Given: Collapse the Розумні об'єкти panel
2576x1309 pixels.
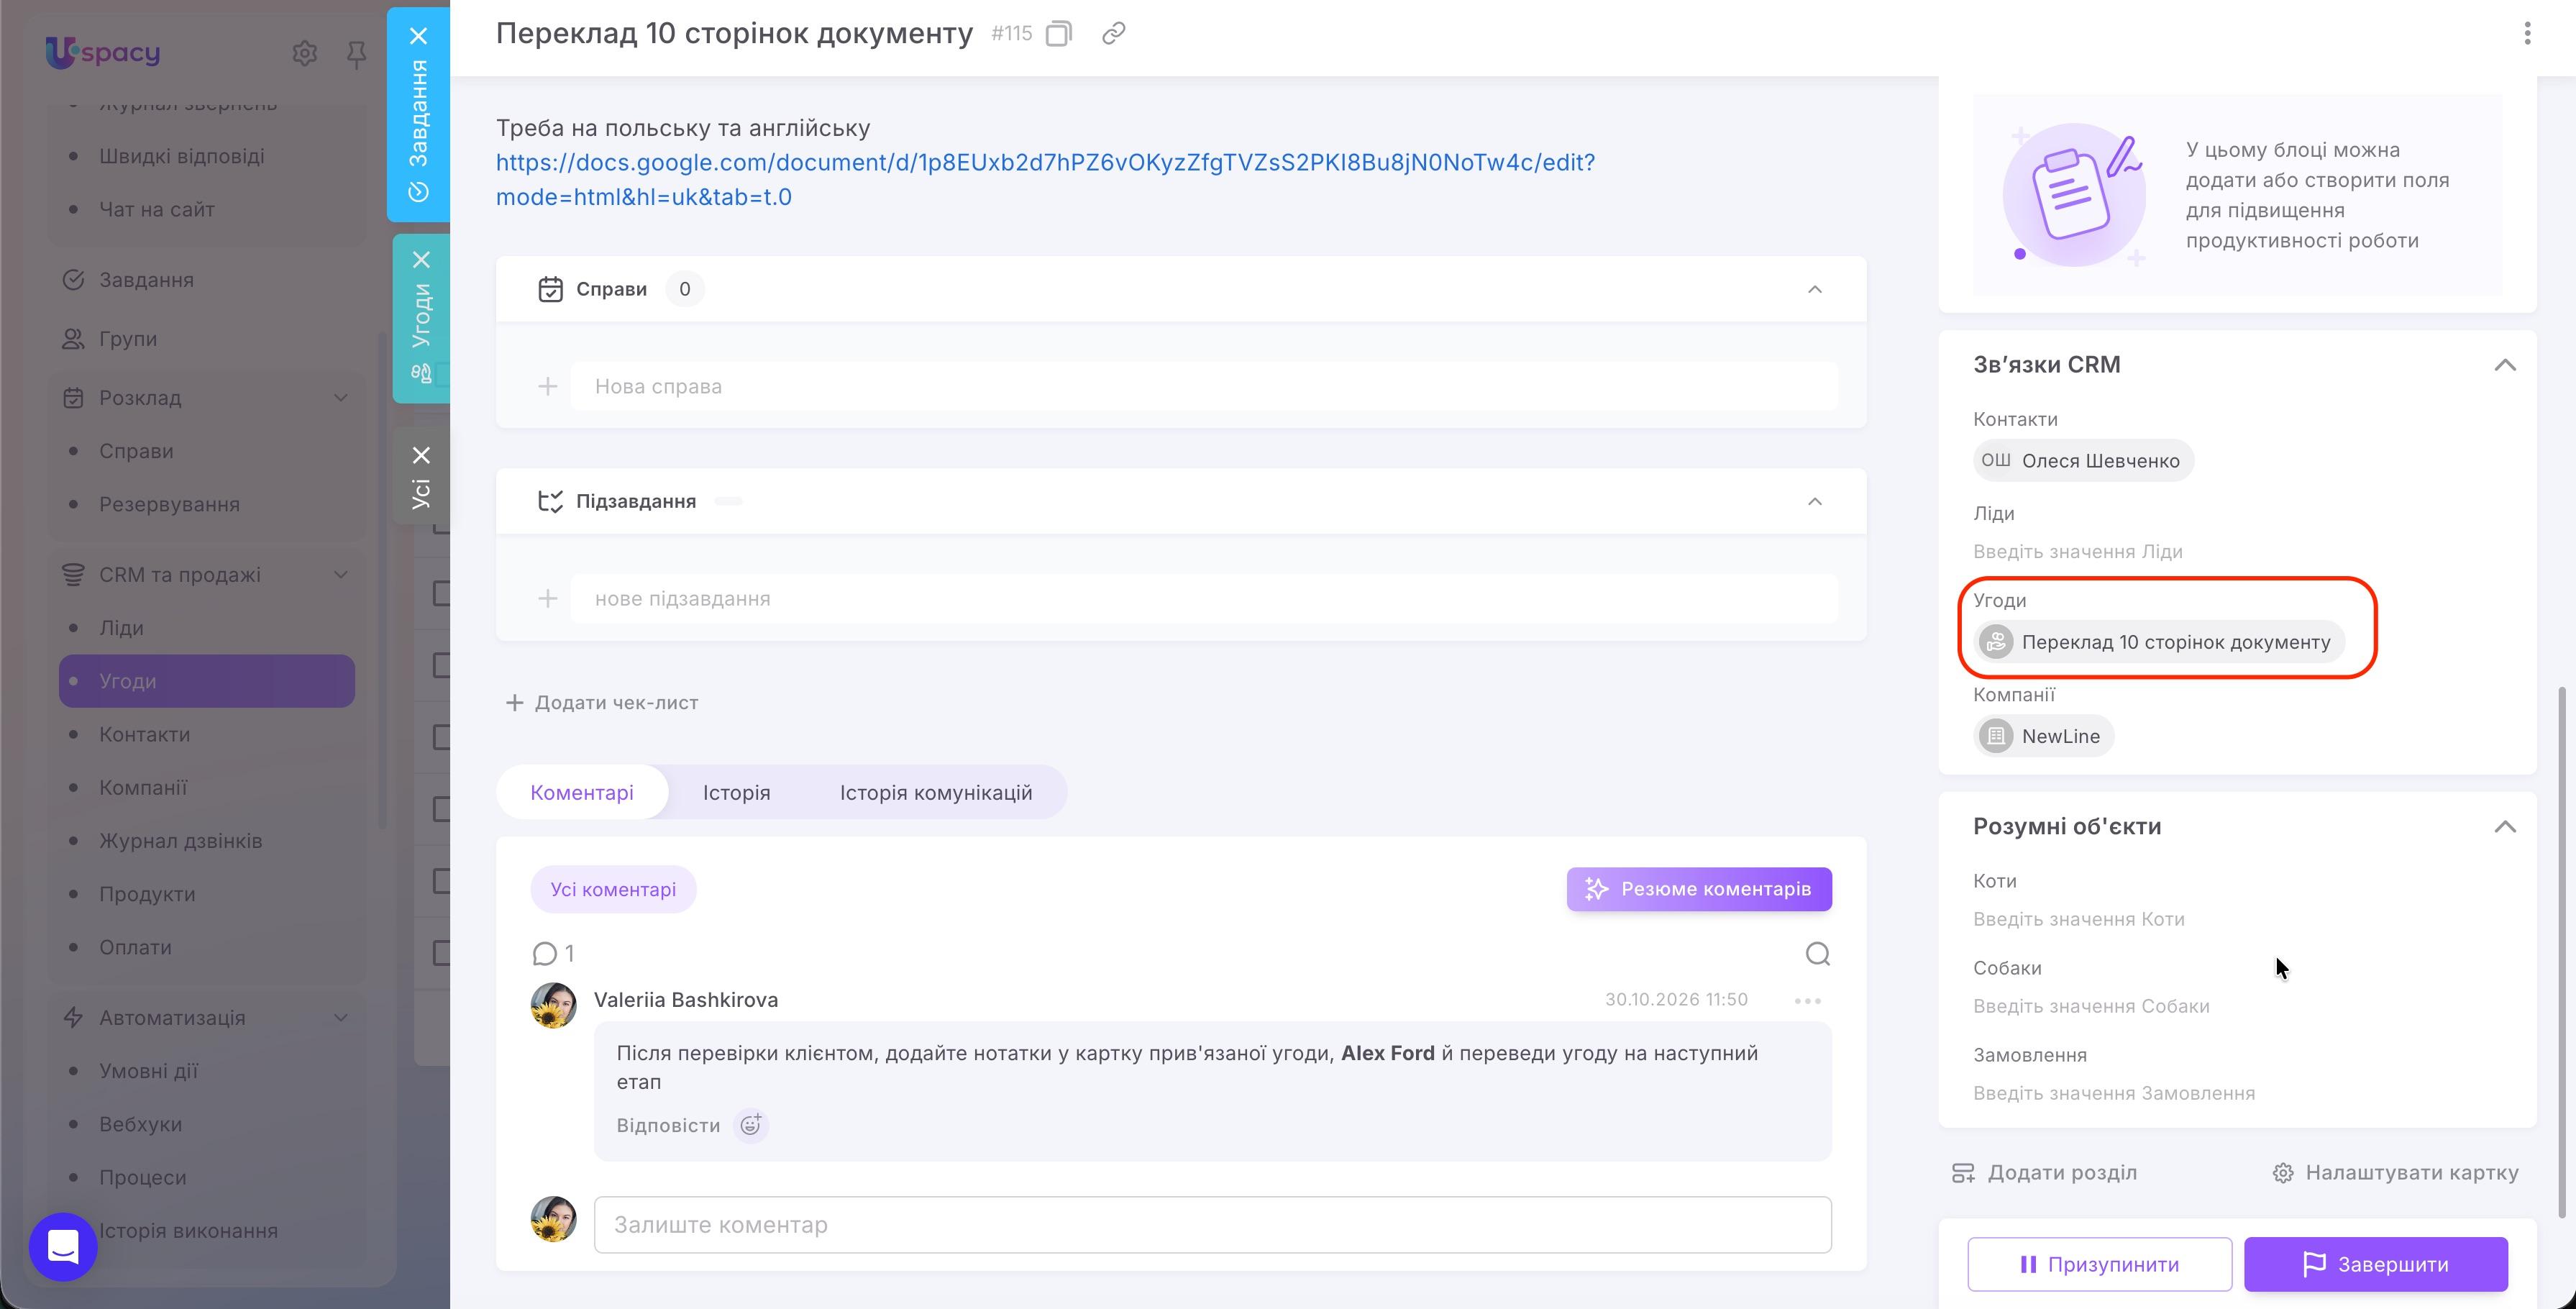Looking at the screenshot, I should (2504, 827).
